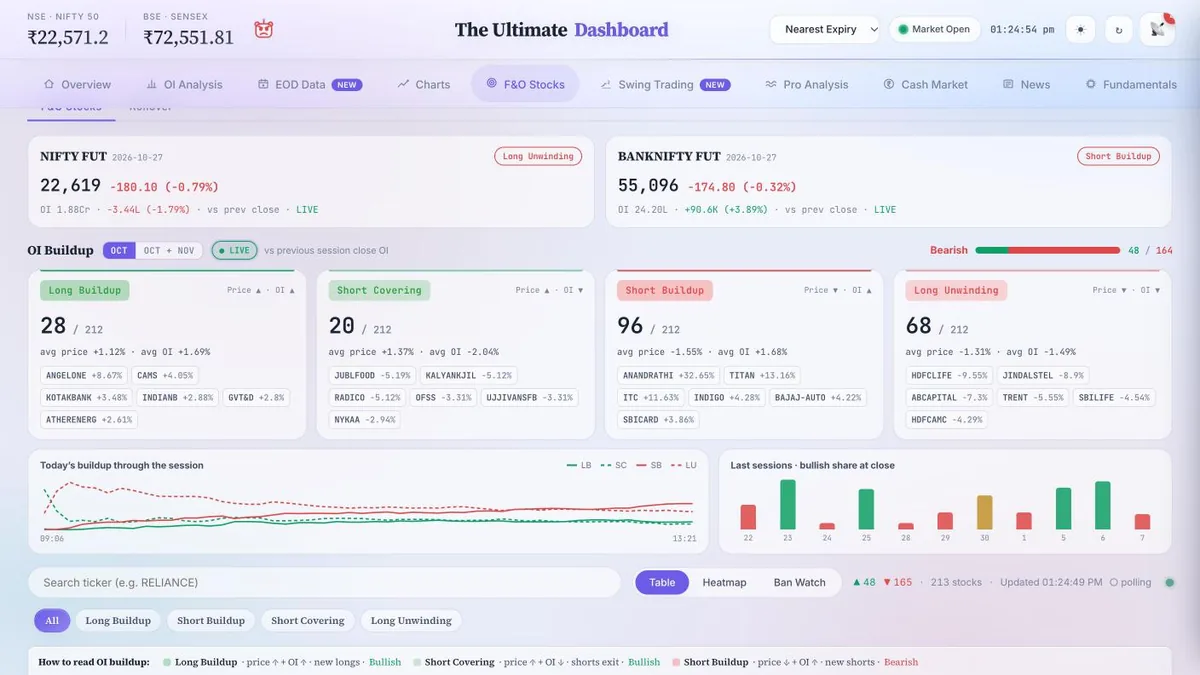1200x675 pixels.
Task: Click the green up-arrow 48 advancers count
Action: [863, 582]
